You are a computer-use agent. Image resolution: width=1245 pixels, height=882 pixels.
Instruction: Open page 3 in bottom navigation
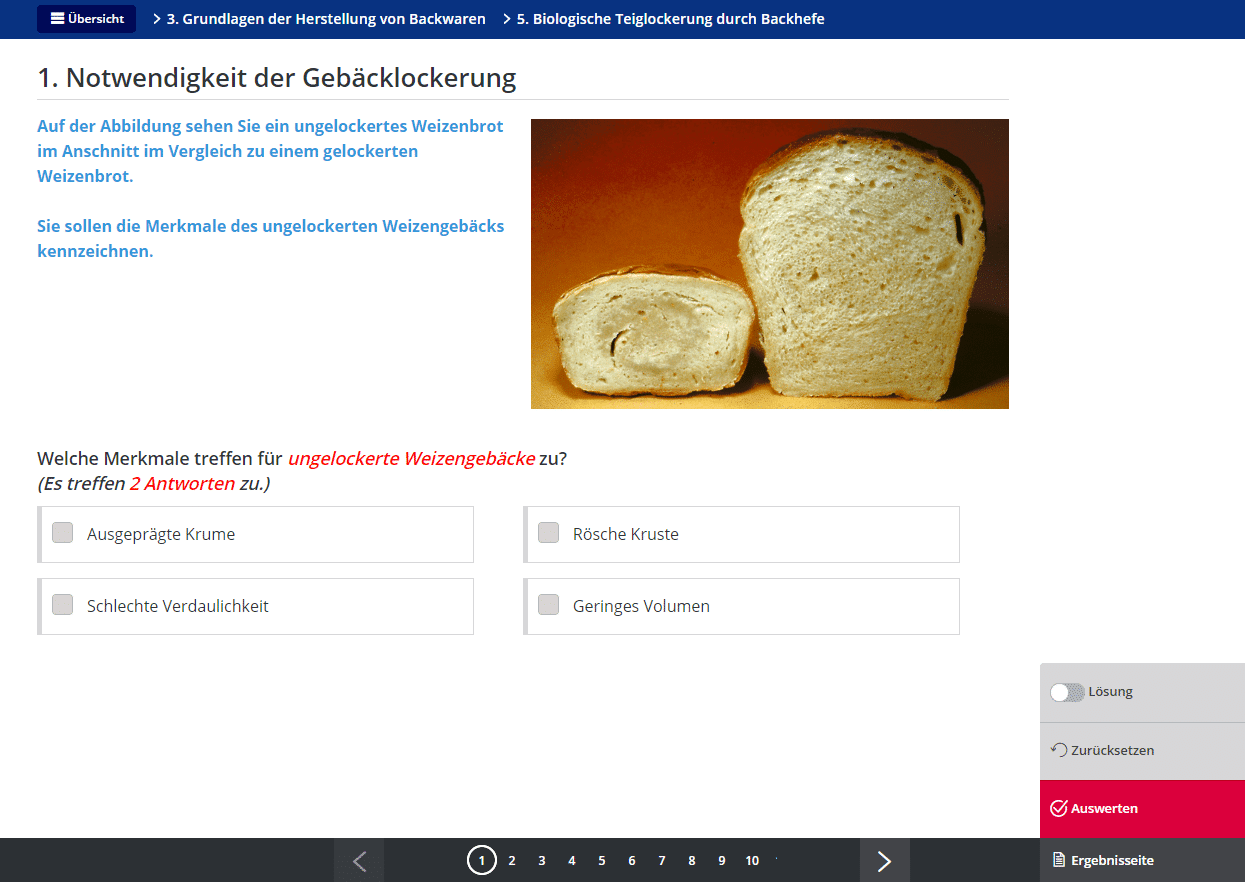(x=542, y=860)
